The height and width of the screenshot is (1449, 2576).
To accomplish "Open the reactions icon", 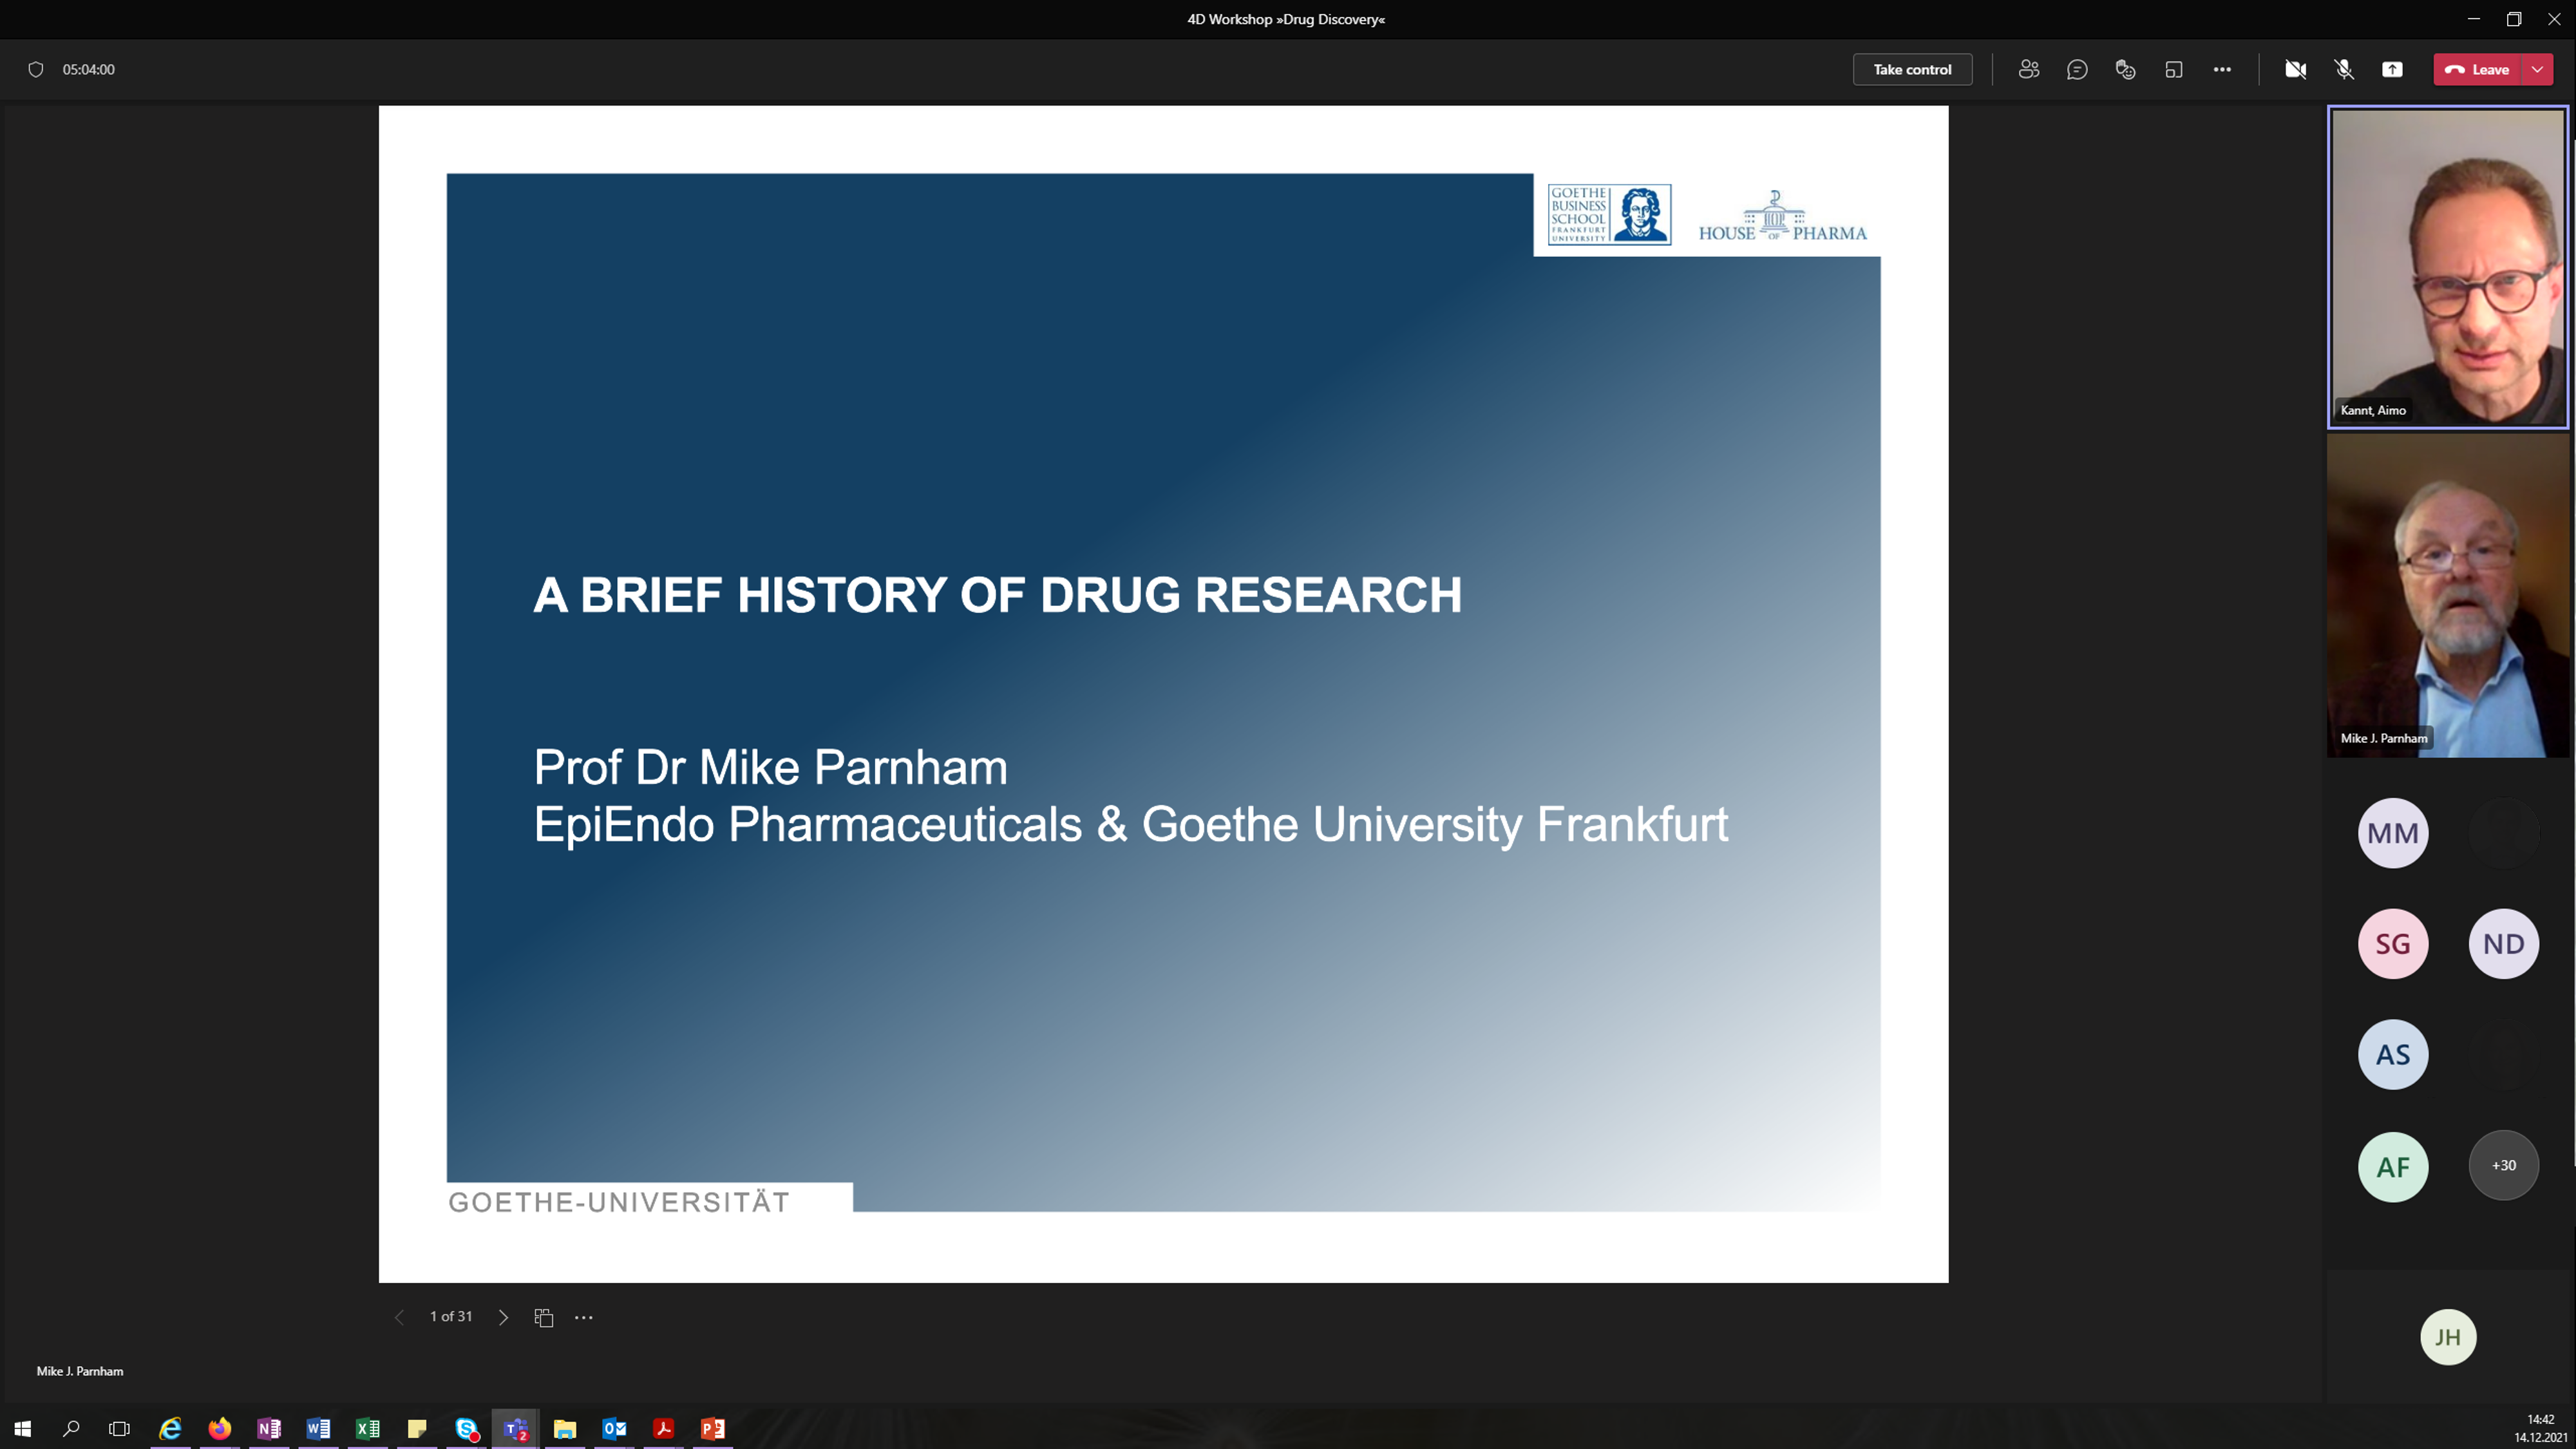I will coord(2125,69).
